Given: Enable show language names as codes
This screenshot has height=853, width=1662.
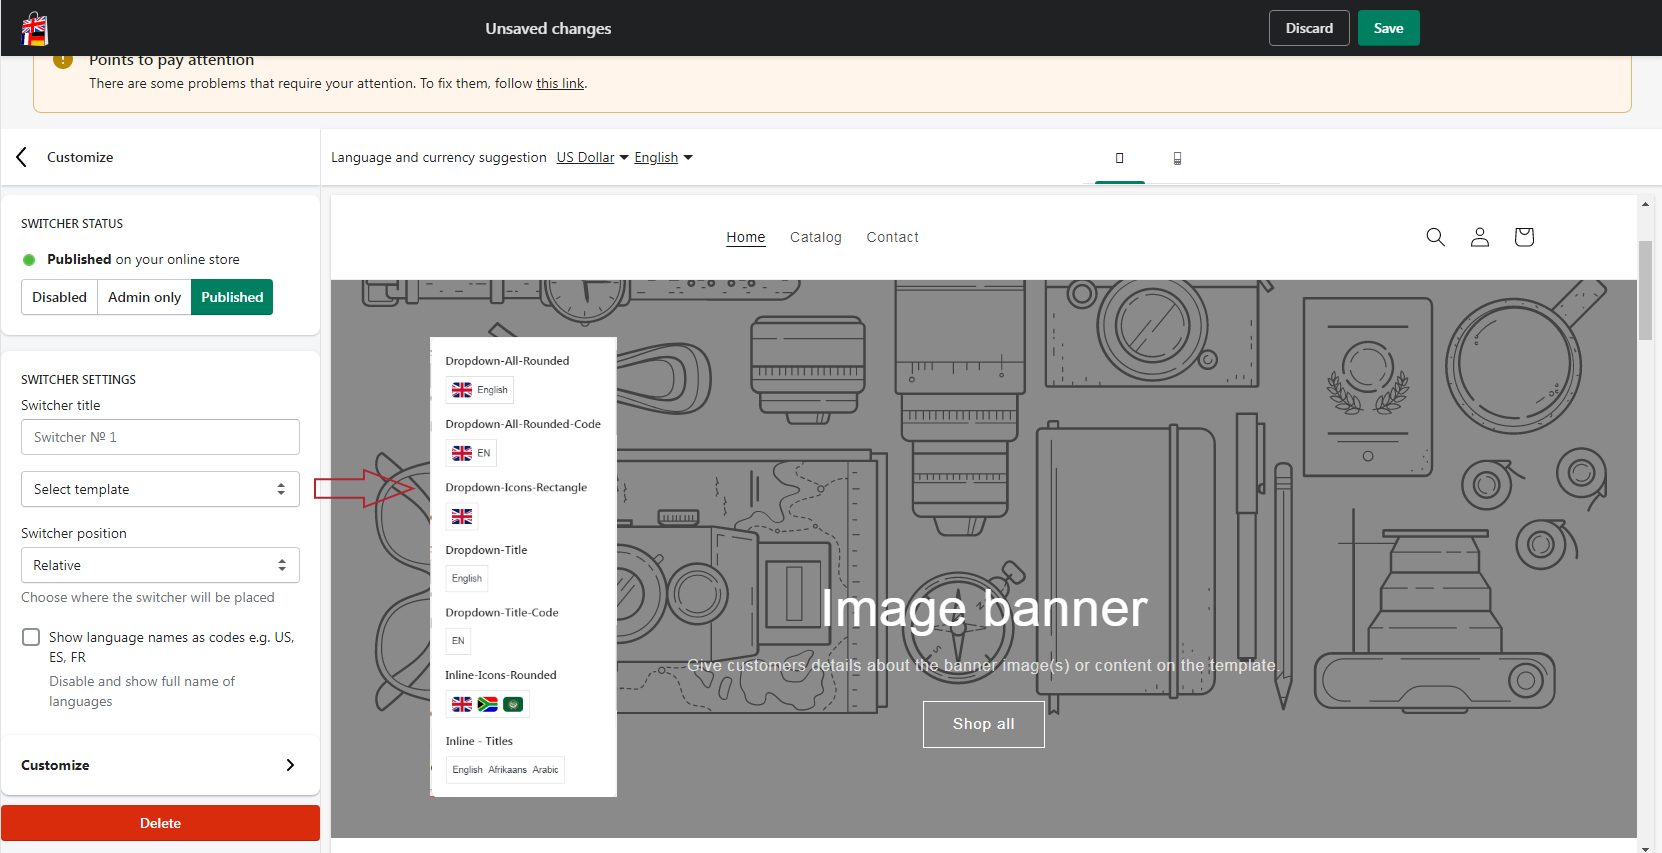Looking at the screenshot, I should [31, 637].
